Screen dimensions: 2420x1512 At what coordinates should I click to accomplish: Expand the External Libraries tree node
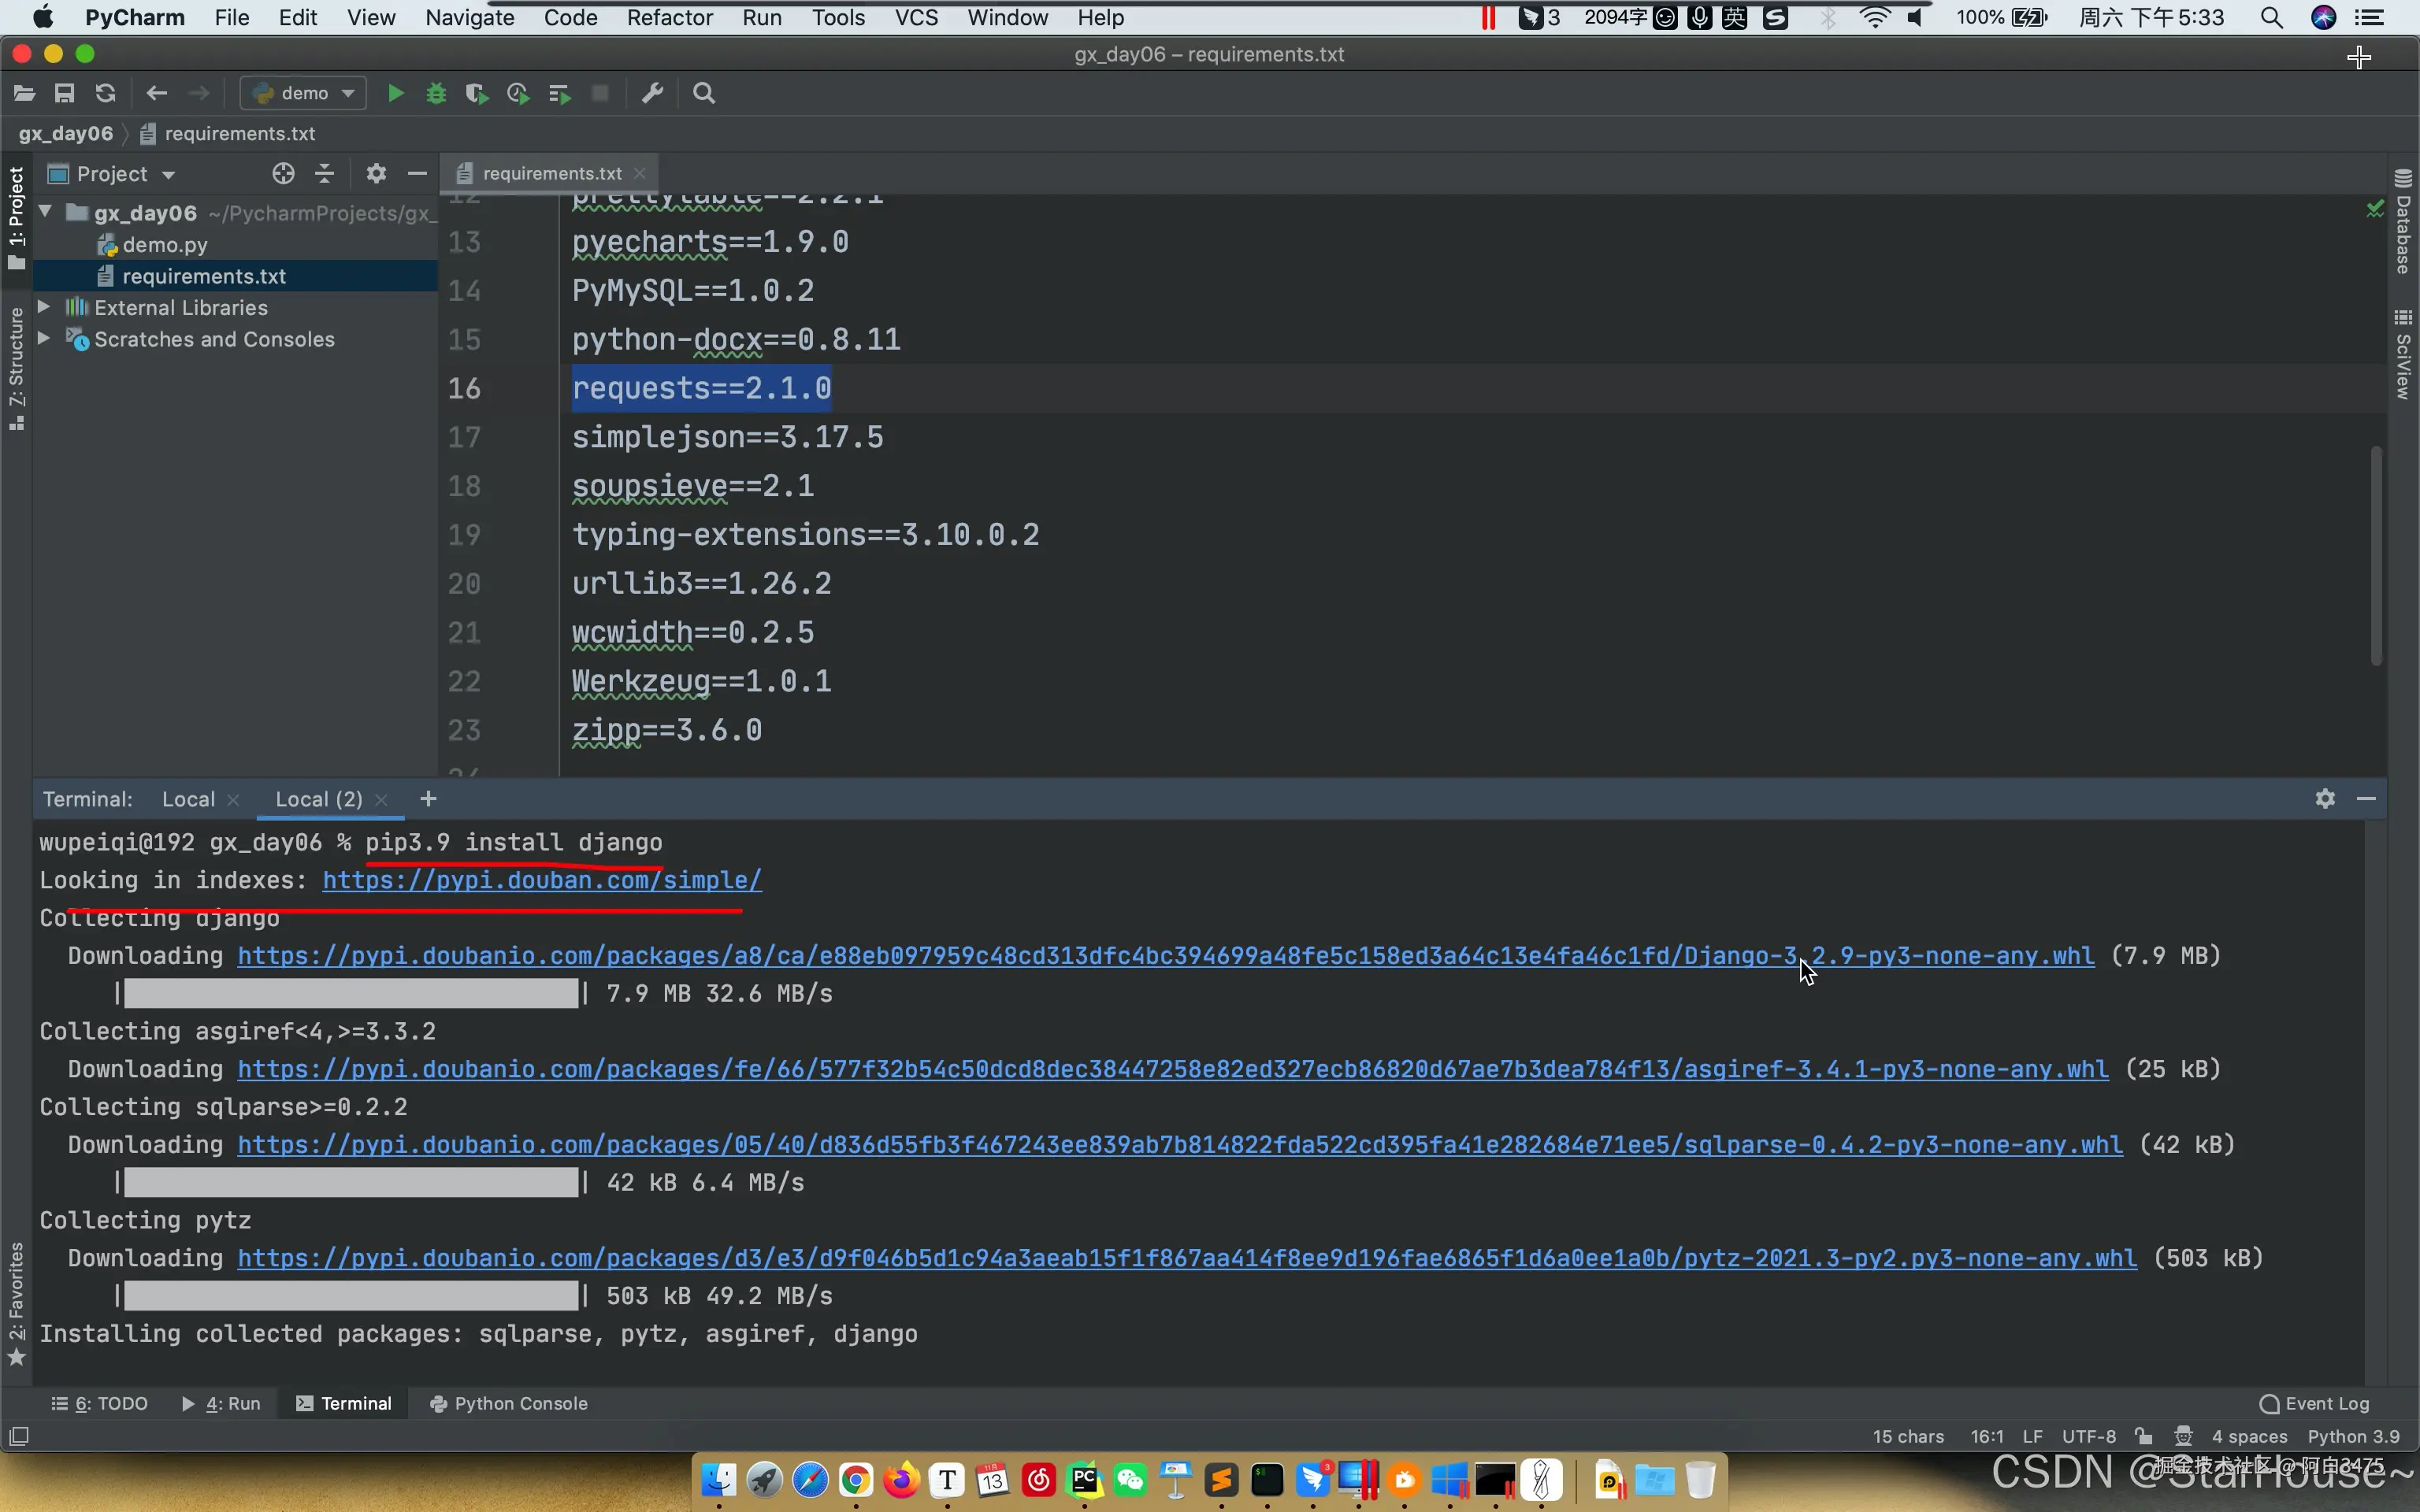point(44,307)
